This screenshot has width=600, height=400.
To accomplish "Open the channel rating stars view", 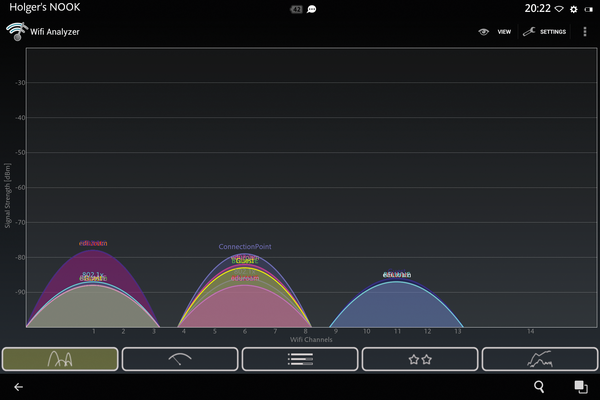I will (x=420, y=359).
